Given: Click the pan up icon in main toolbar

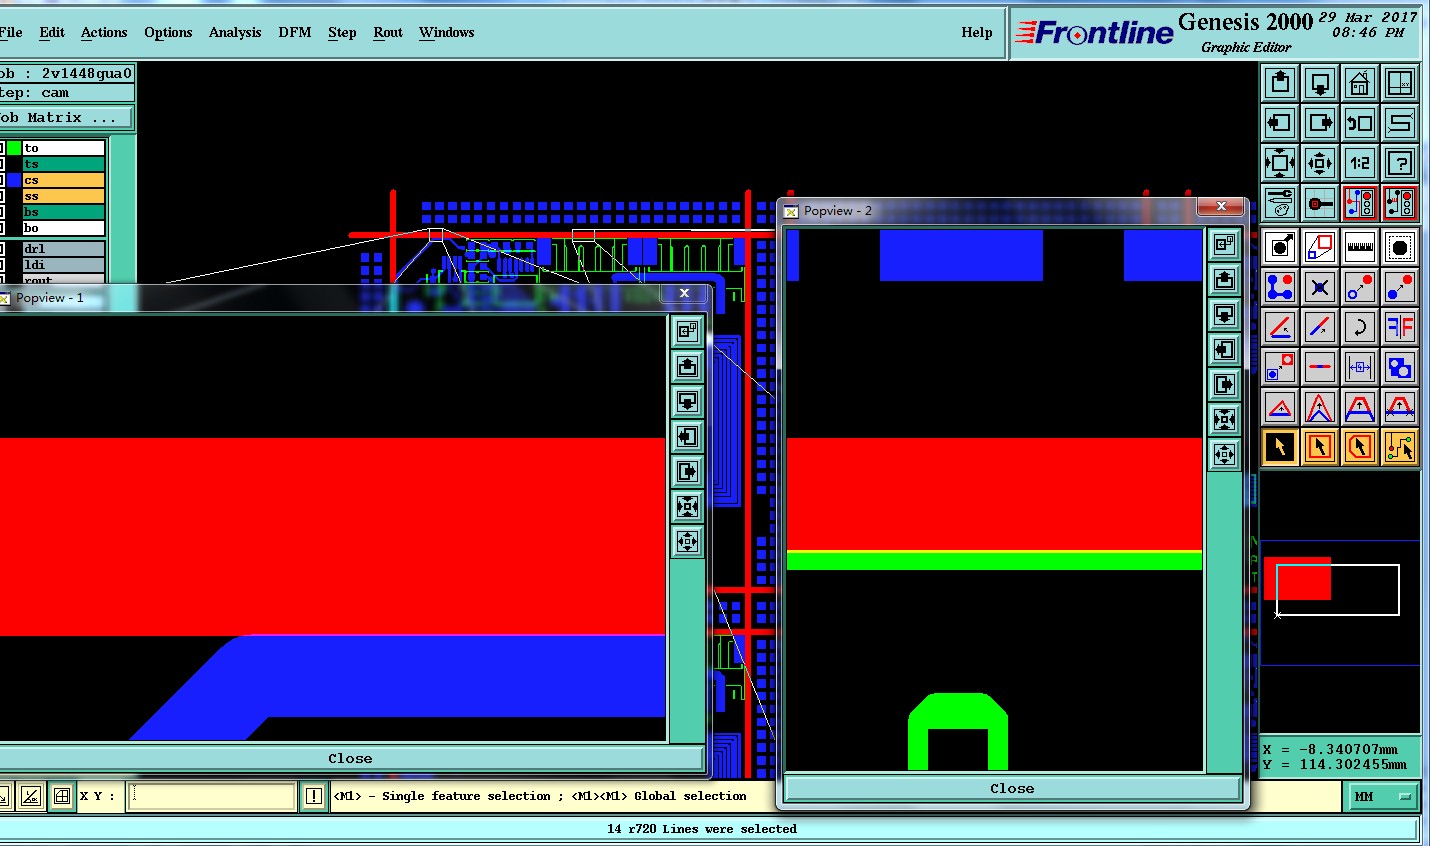Looking at the screenshot, I should point(1280,83).
